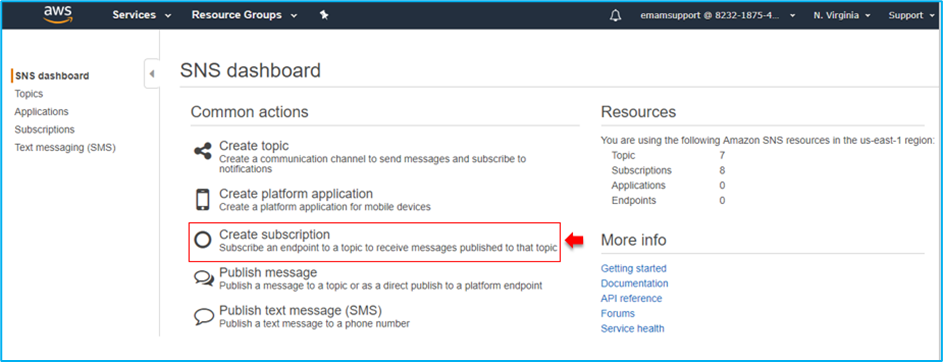Click Publish text message (SMS) link
This screenshot has width=943, height=362.
pyautogui.click(x=300, y=311)
